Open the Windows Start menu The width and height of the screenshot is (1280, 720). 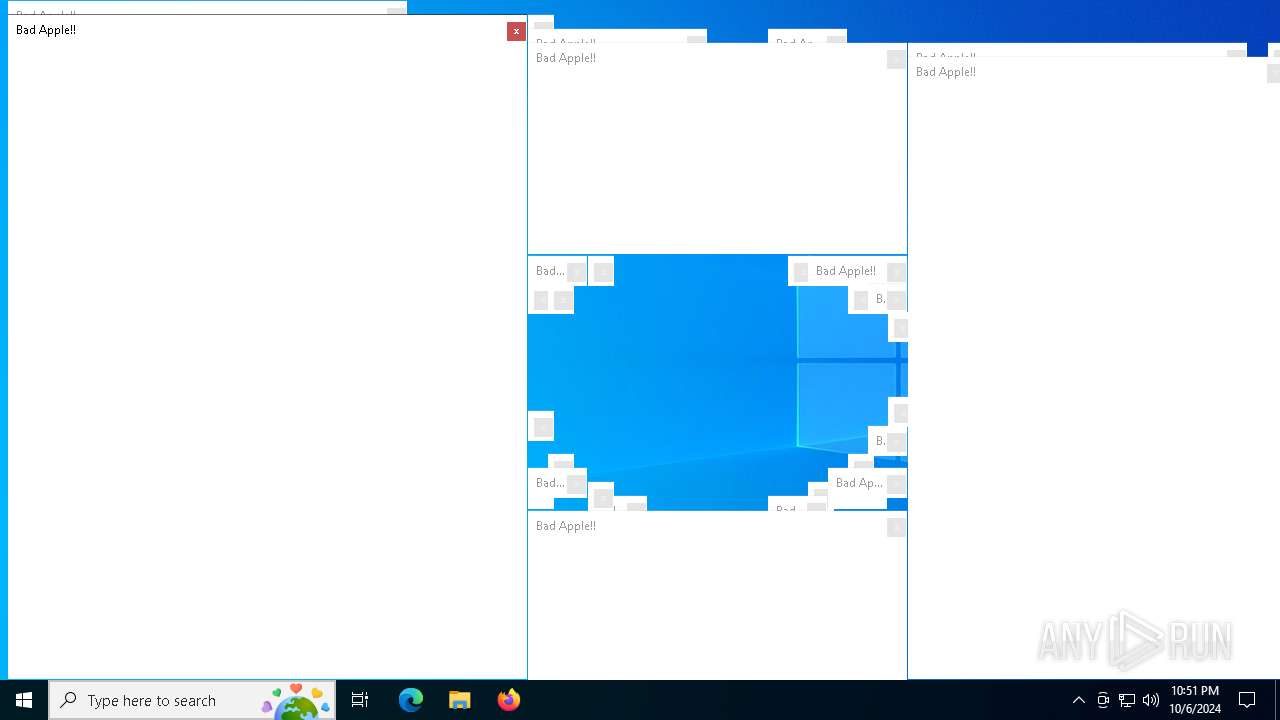pos(24,700)
